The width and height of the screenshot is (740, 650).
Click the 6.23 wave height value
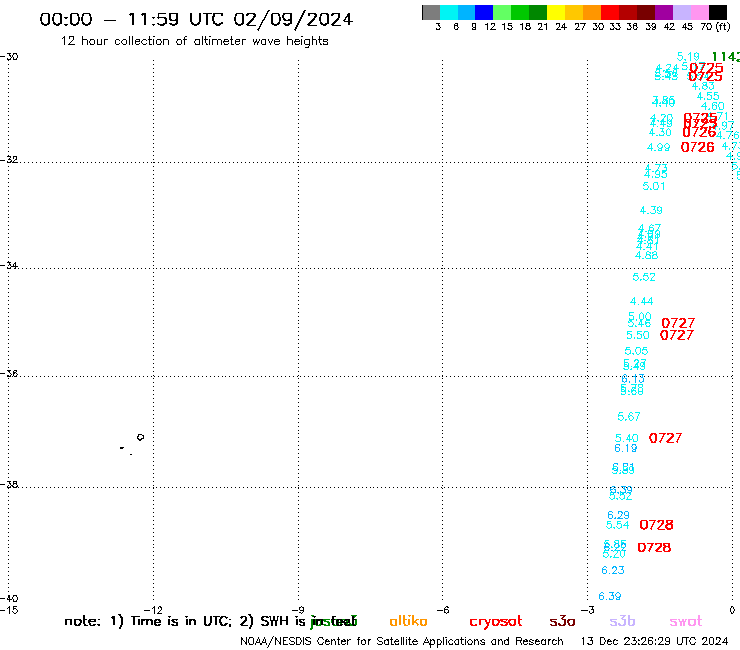tap(613, 570)
